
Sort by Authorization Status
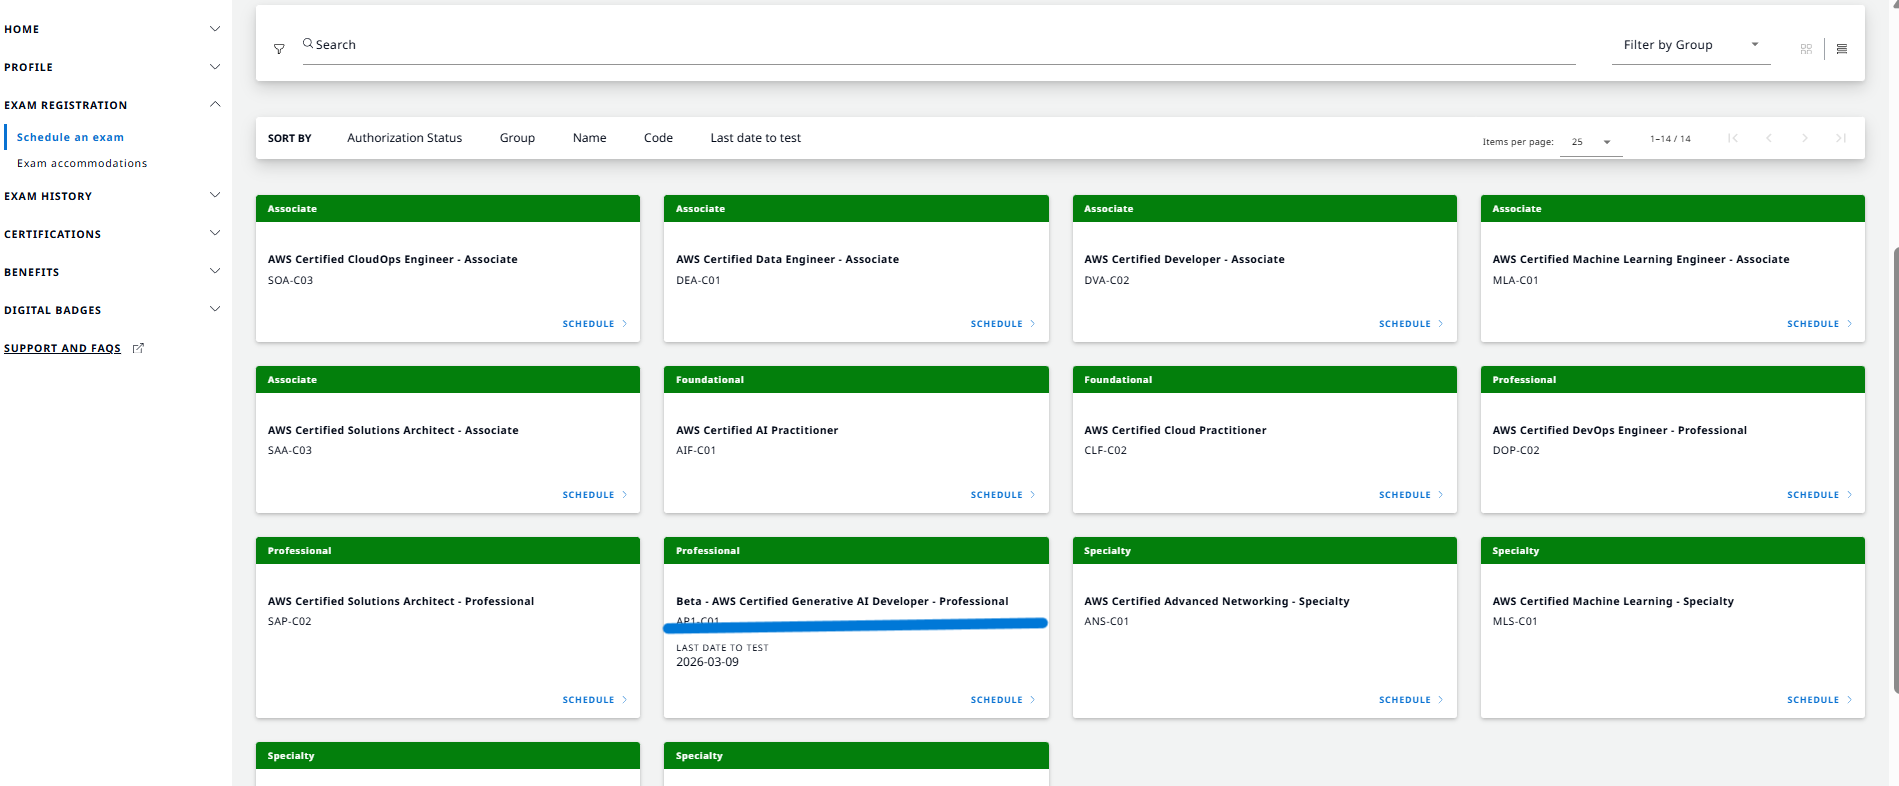click(404, 138)
